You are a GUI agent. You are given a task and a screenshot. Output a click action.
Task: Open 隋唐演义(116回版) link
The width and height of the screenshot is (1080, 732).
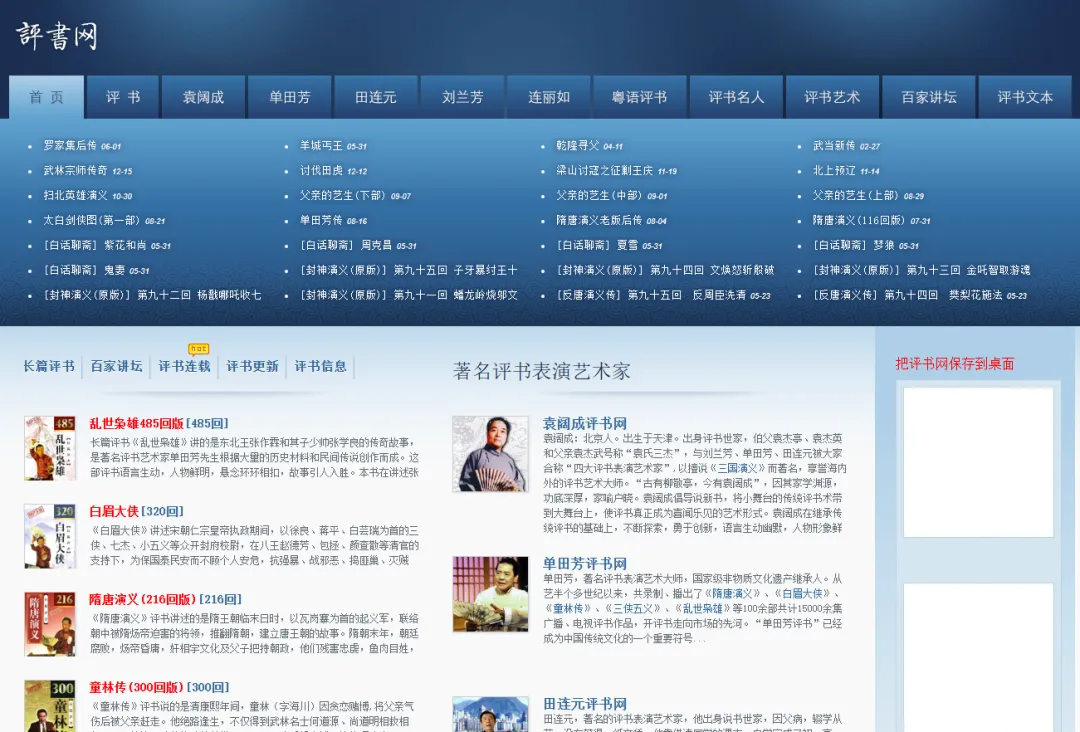(859, 220)
